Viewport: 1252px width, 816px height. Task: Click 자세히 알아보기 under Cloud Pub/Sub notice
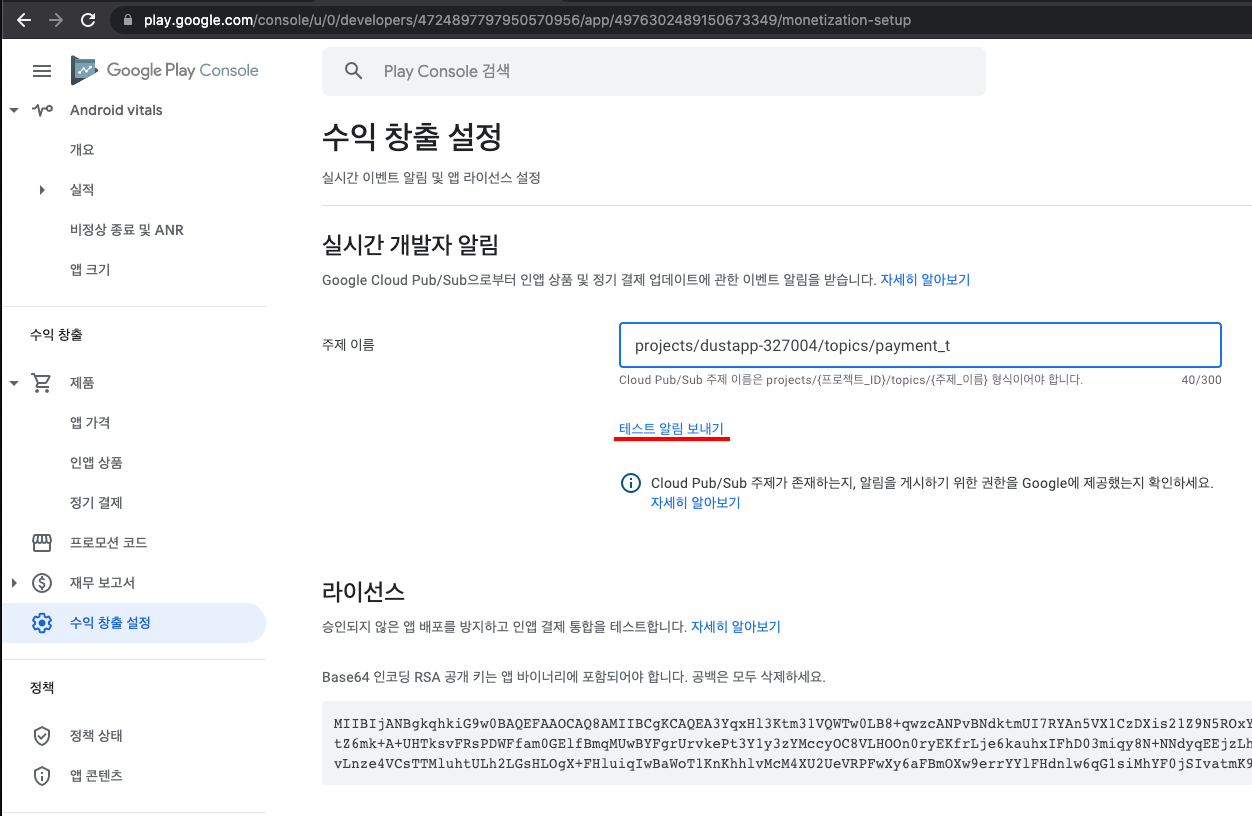tap(695, 503)
